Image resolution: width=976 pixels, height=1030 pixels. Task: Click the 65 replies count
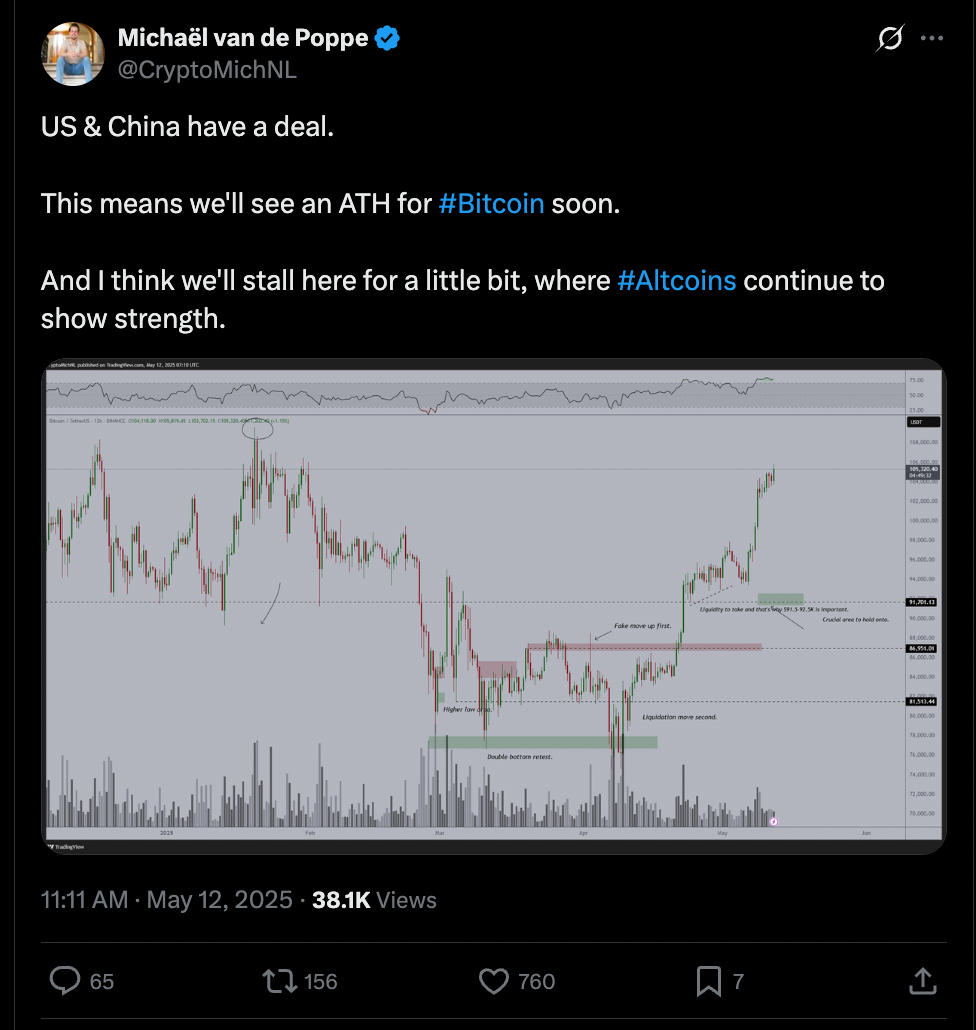[102, 982]
